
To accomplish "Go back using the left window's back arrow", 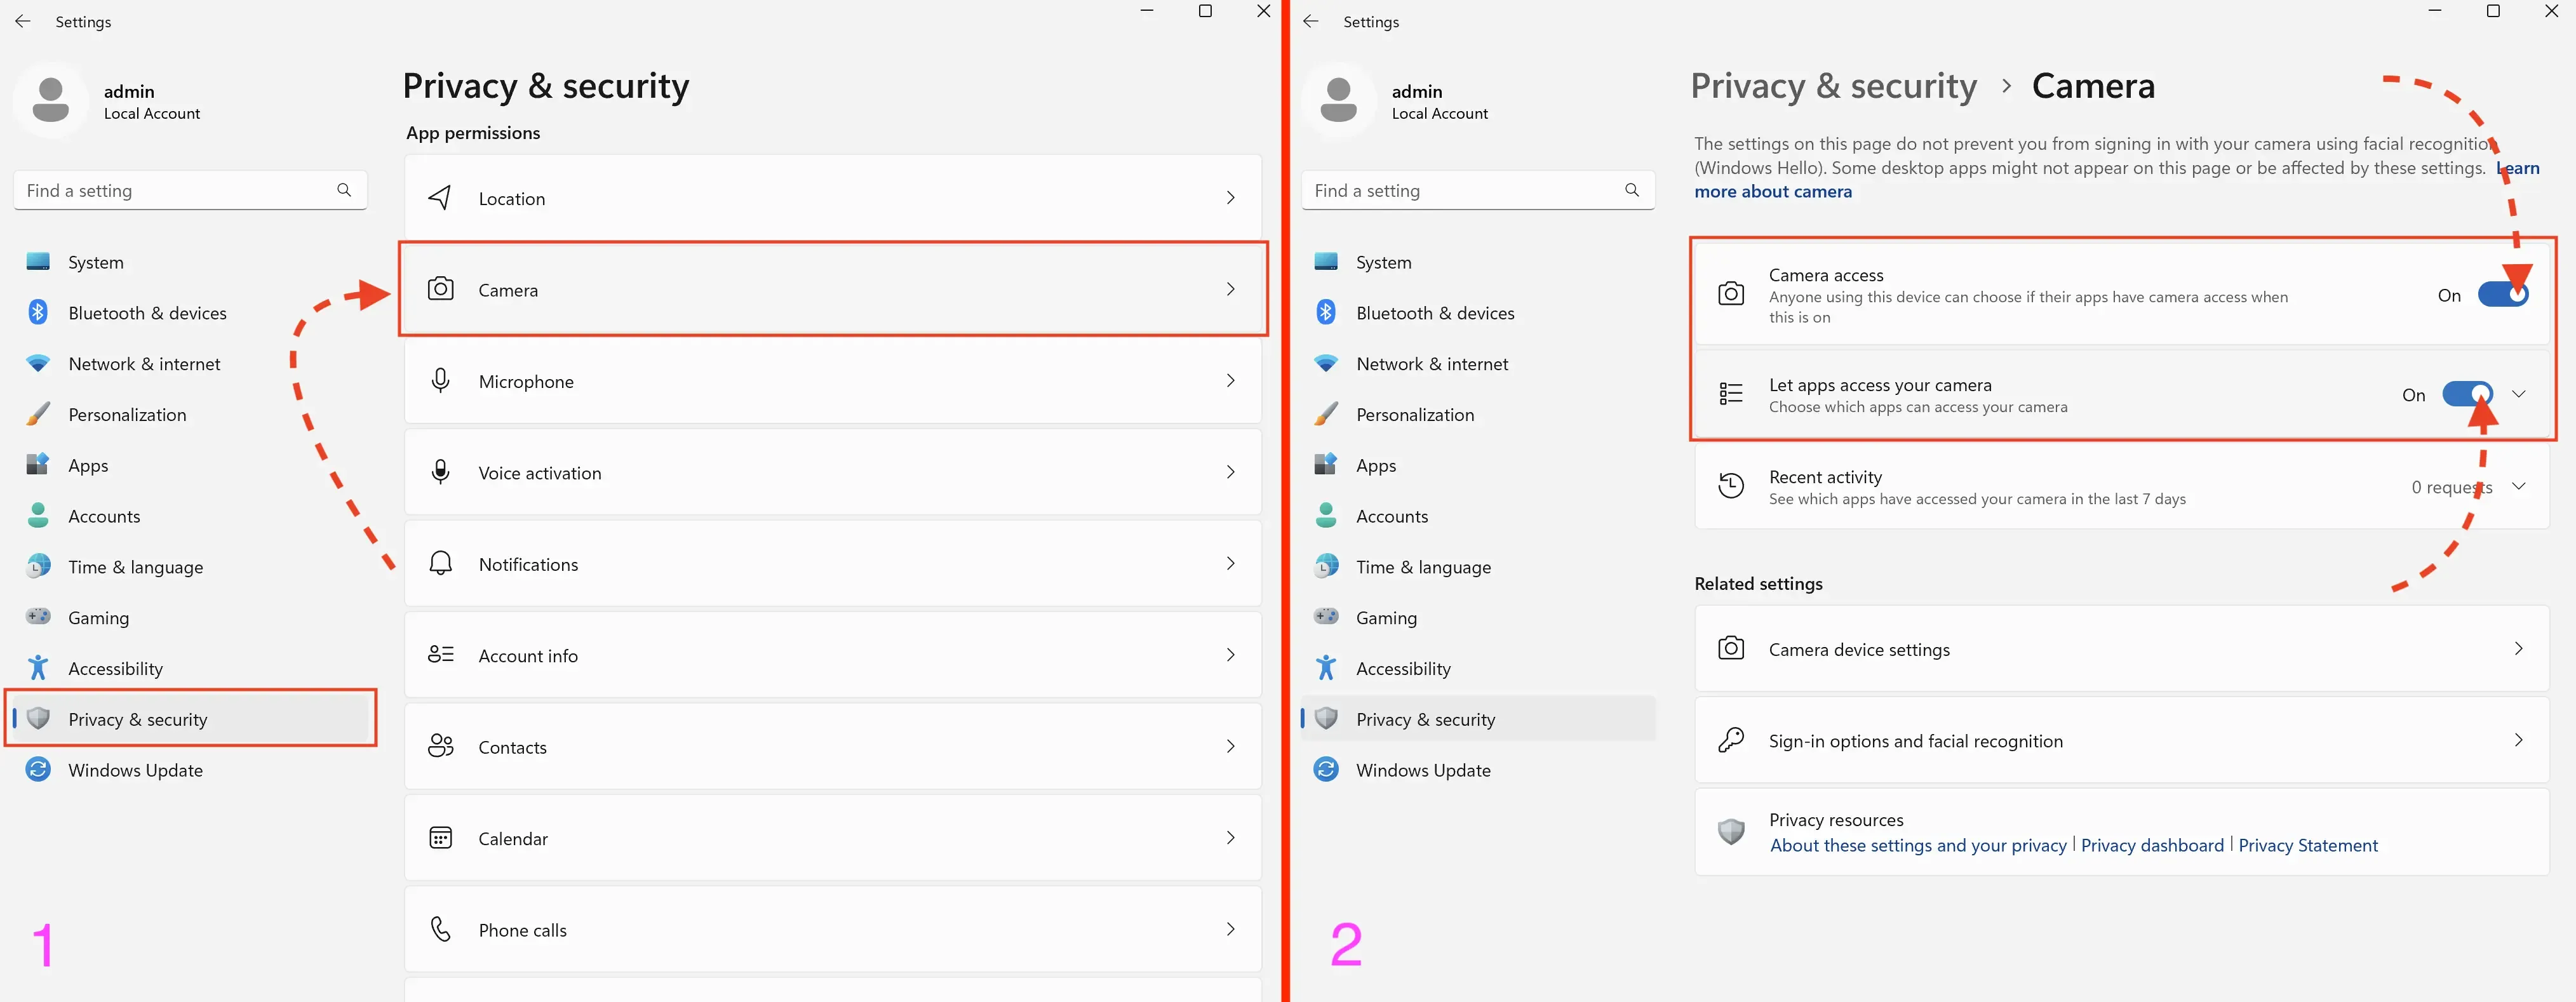I will pyautogui.click(x=23, y=21).
